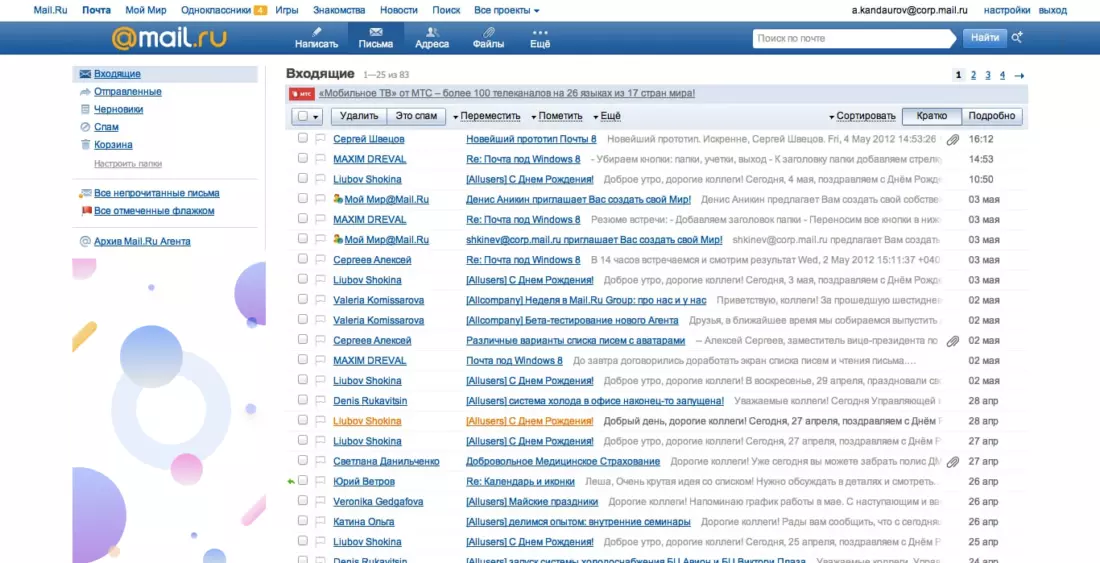Open sender Valeria Komissarova on Бета-тестирование message
Image resolution: width=1100 pixels, height=563 pixels.
coord(379,320)
